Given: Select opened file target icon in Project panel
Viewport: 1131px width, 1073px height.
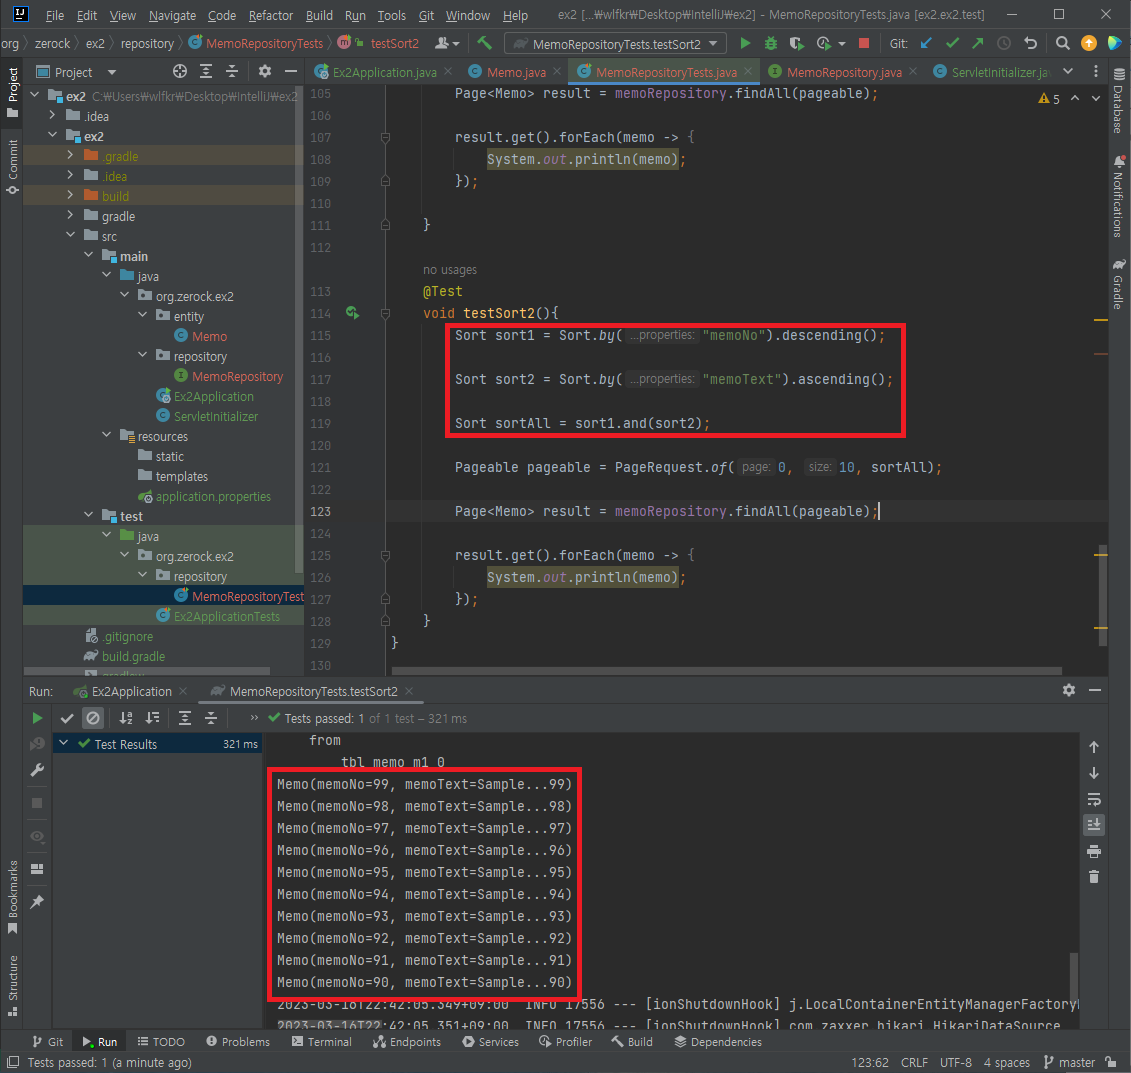Looking at the screenshot, I should click(x=180, y=71).
